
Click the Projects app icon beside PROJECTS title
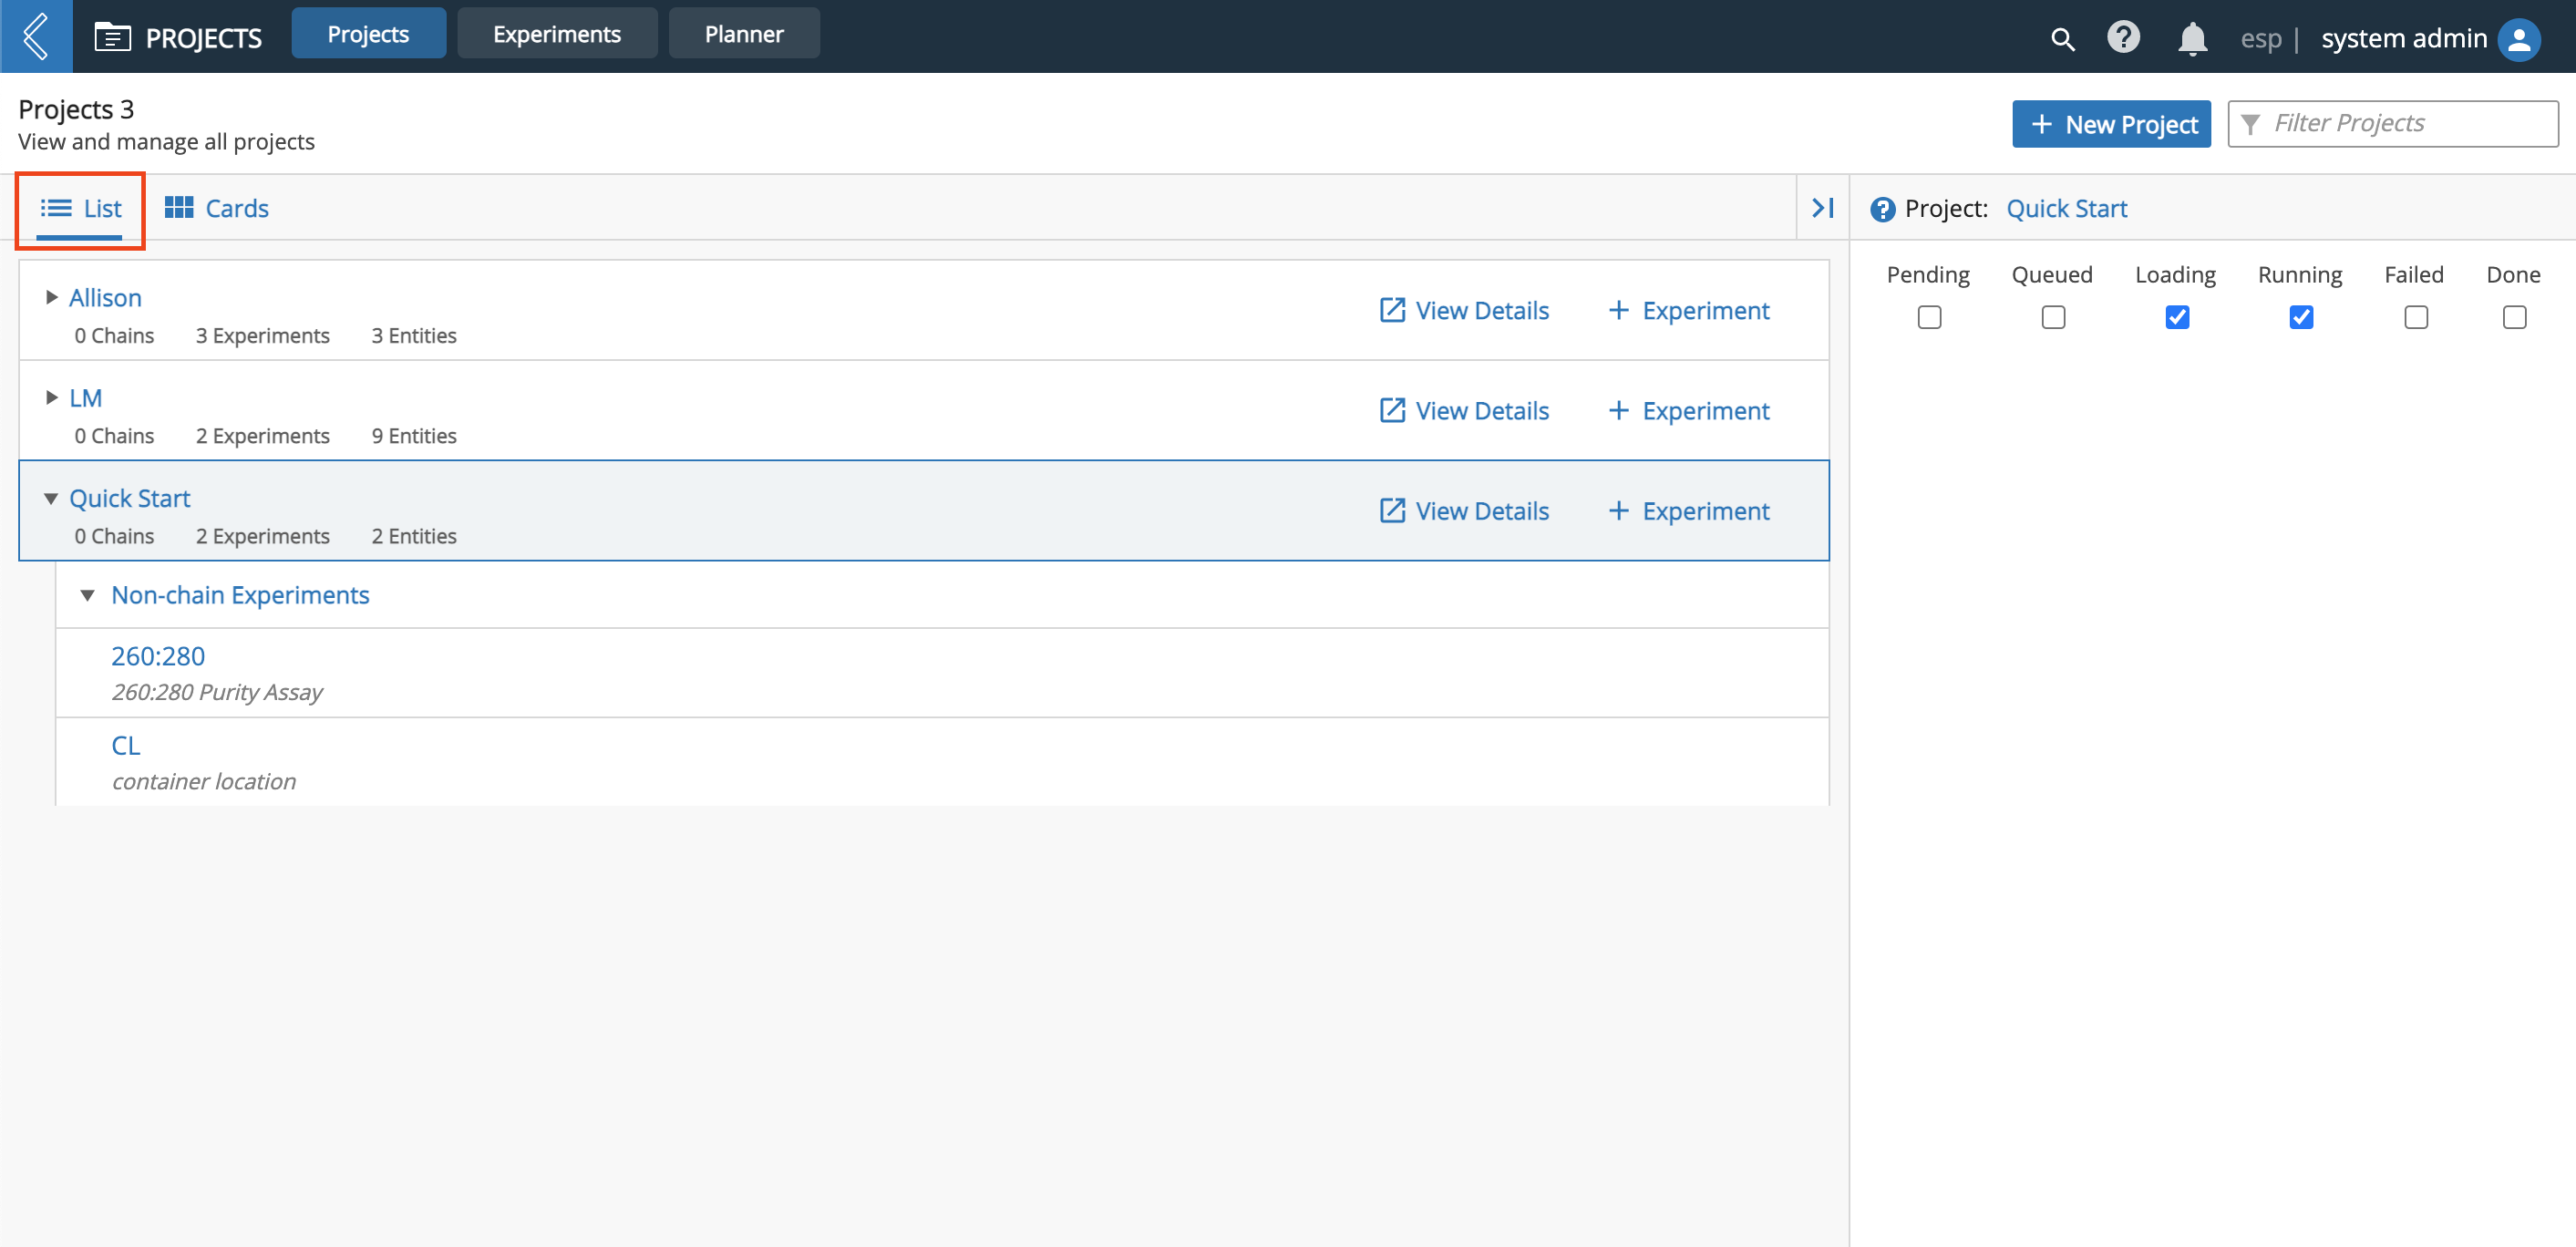[112, 38]
